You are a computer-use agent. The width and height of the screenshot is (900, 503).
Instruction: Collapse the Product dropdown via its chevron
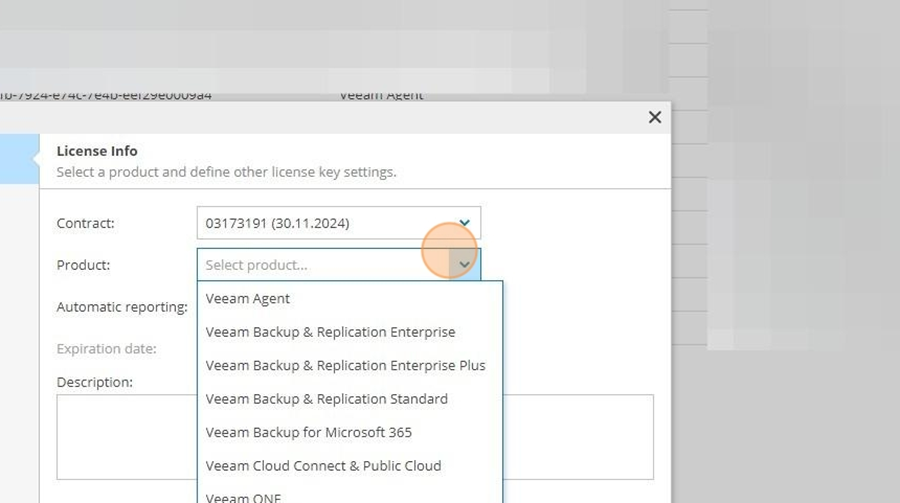tap(464, 265)
